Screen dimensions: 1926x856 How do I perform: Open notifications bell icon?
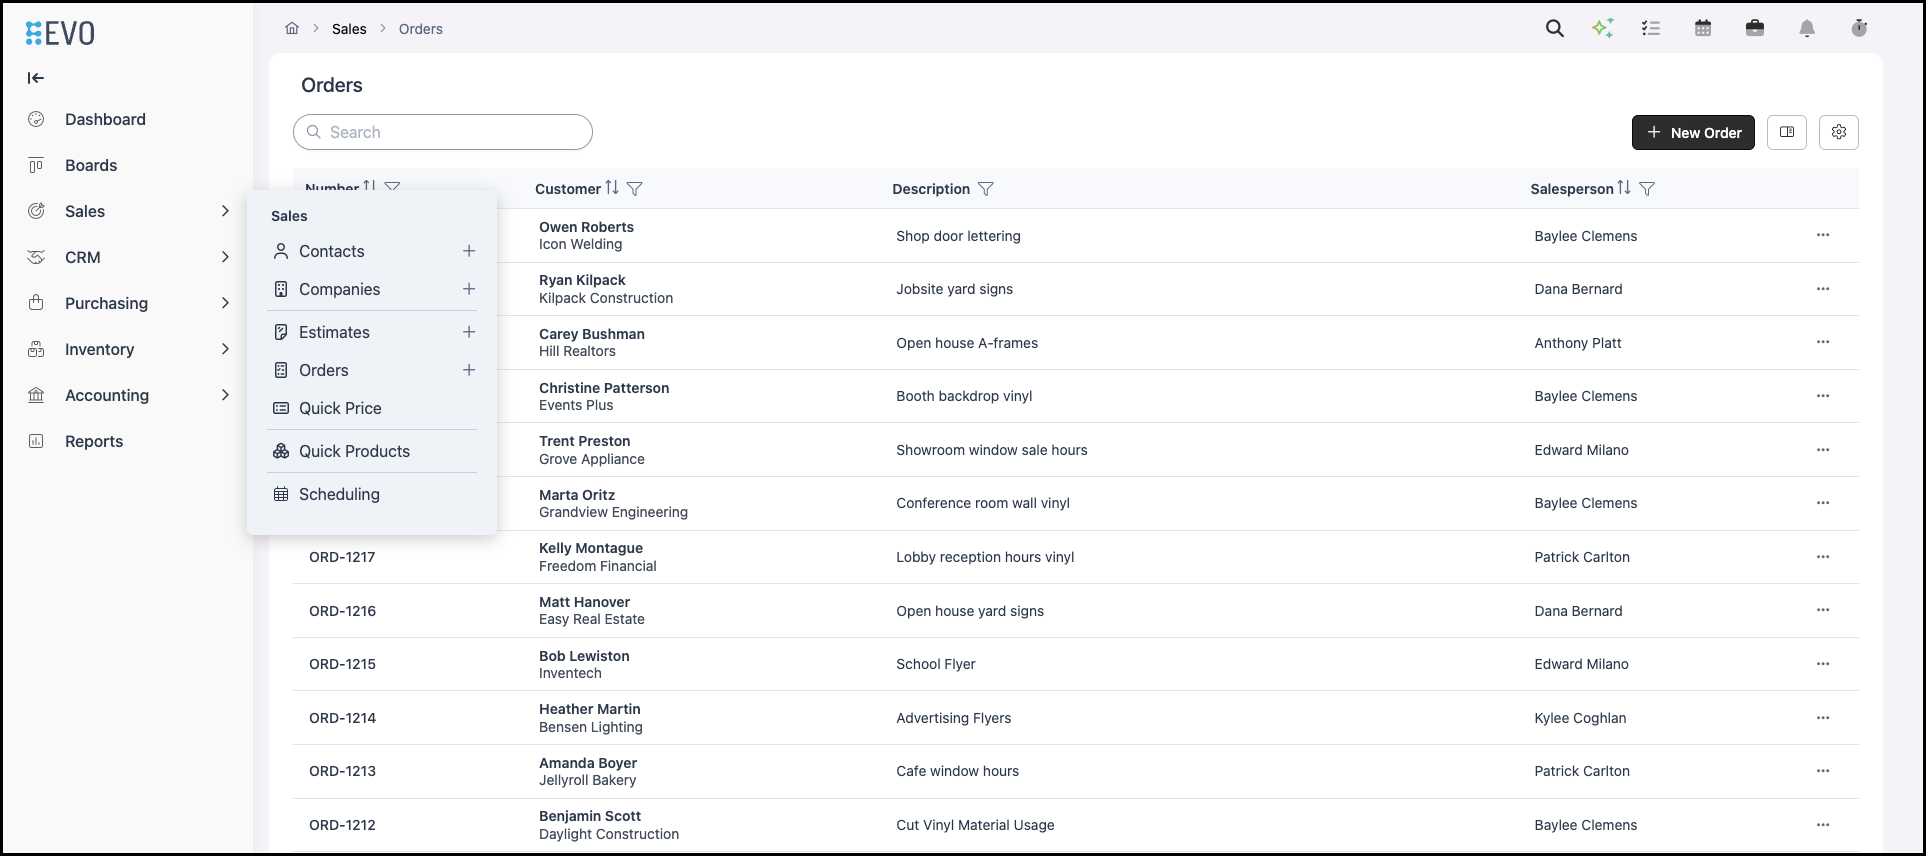pyautogui.click(x=1807, y=29)
